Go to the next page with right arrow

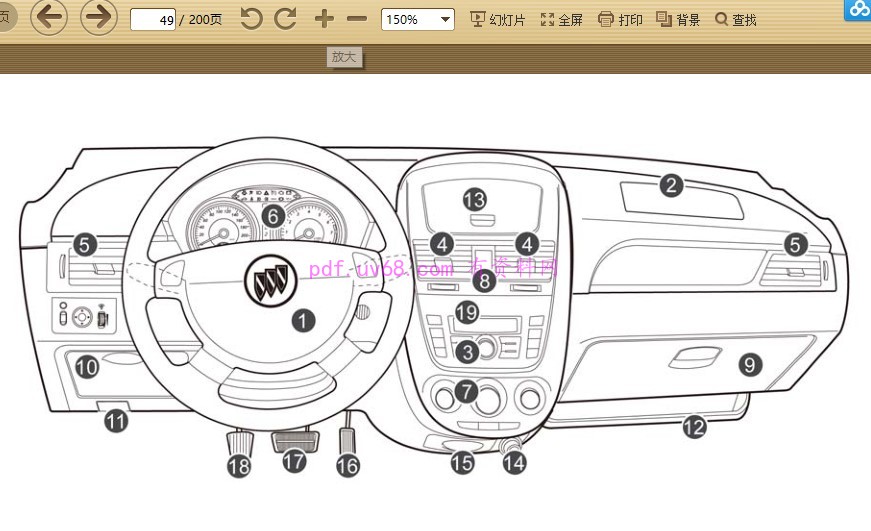tap(98, 18)
